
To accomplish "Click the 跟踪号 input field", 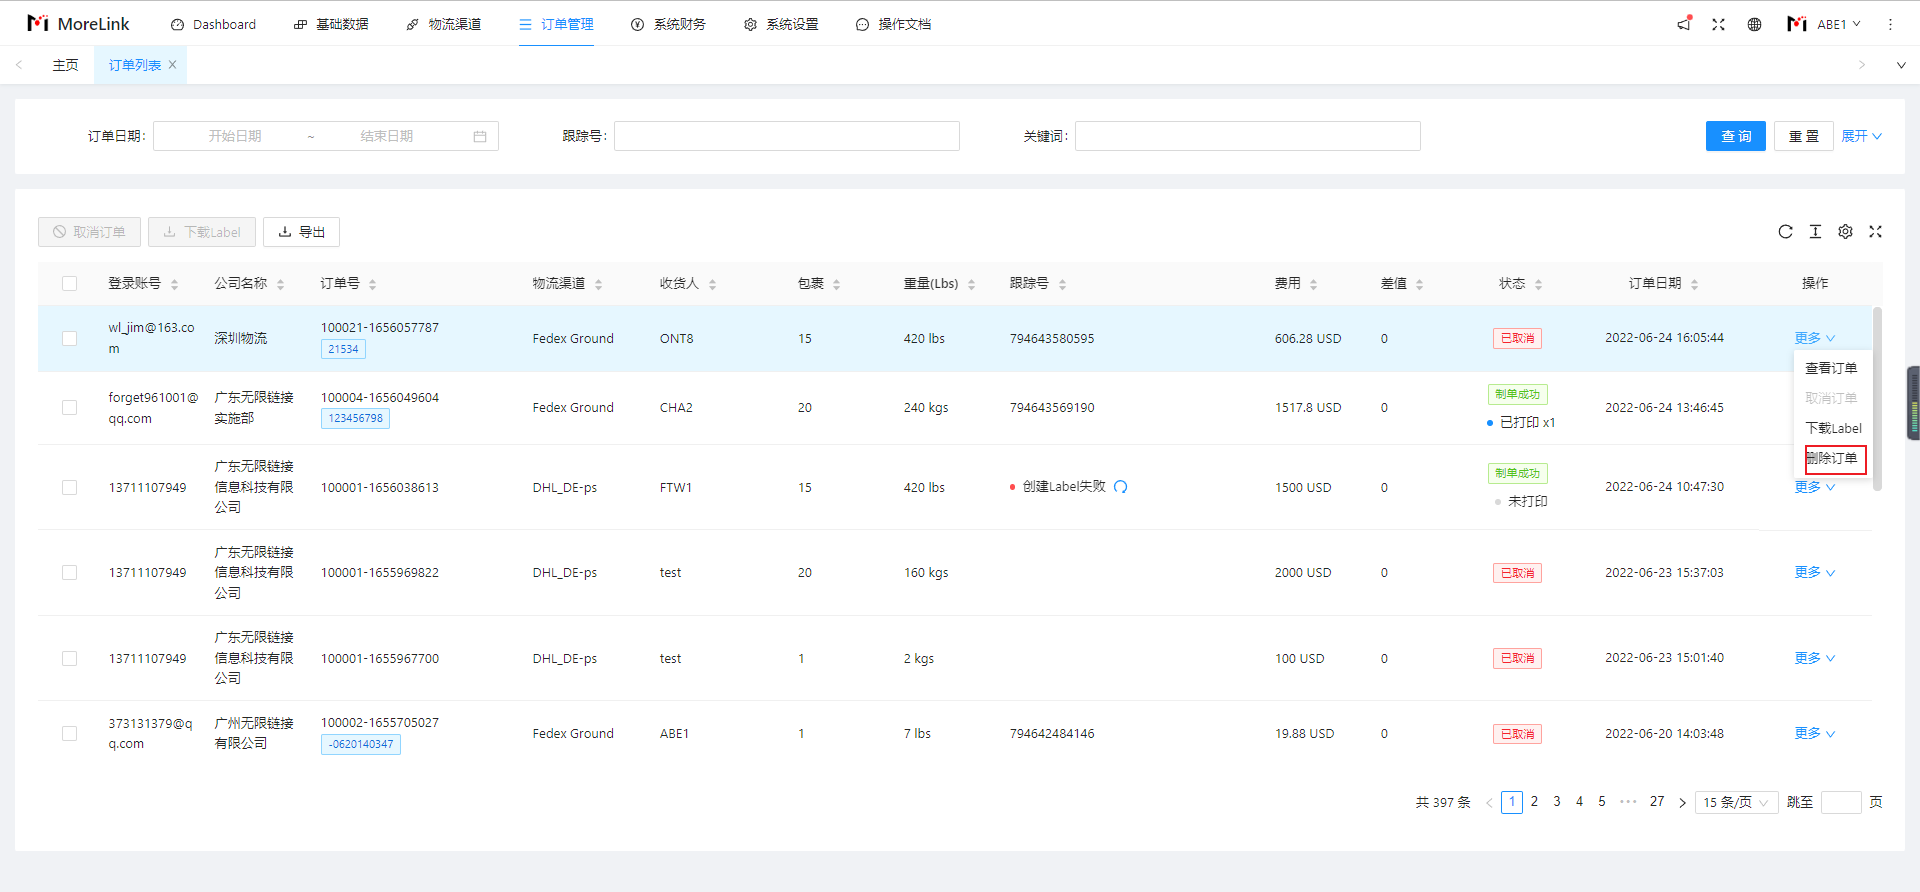I will [786, 136].
